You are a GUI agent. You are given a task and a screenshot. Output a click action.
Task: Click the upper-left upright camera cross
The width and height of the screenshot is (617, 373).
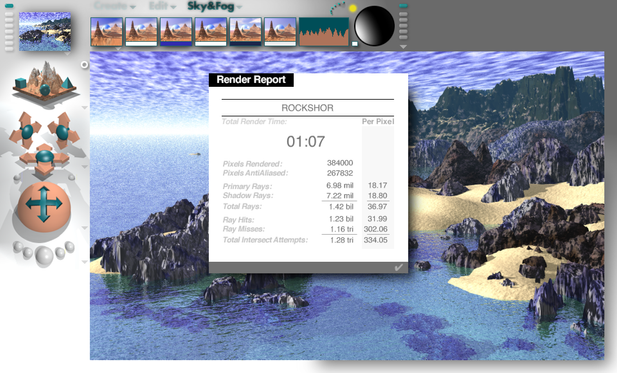[x=26, y=130]
